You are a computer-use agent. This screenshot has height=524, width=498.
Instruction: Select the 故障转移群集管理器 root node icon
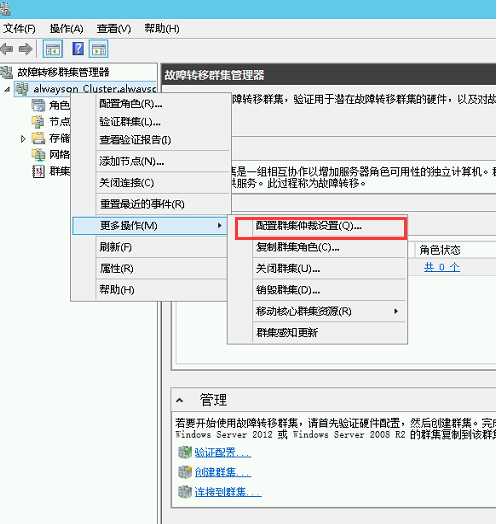(x=7, y=73)
